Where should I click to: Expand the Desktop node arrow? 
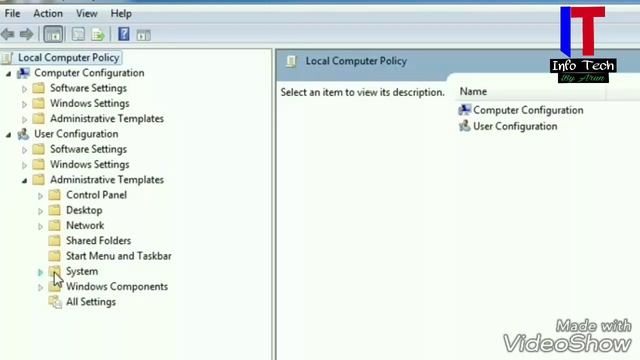tap(40, 211)
